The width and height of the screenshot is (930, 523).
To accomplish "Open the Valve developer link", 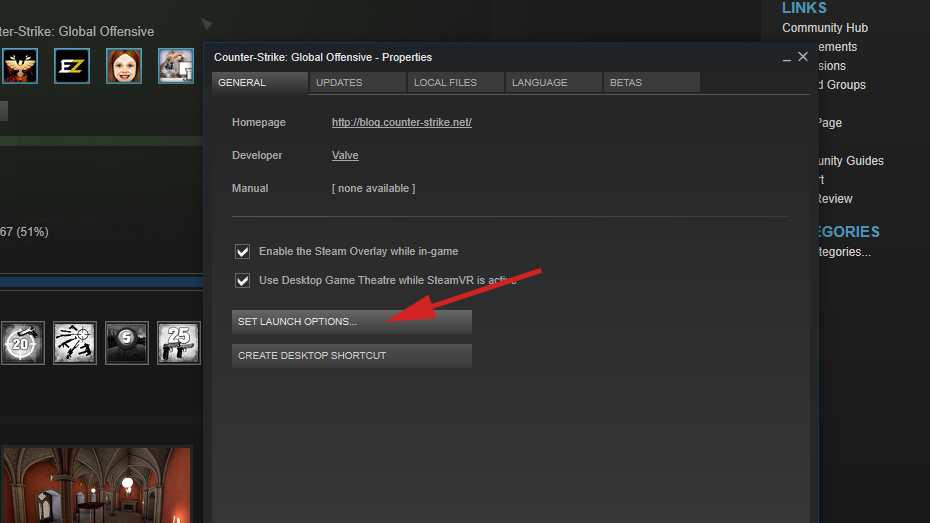I will coord(345,155).
